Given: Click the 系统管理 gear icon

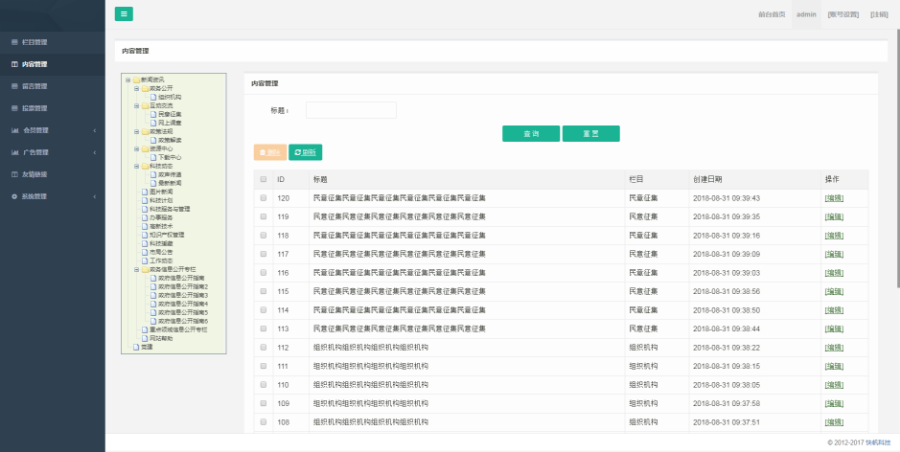Looking at the screenshot, I should (15, 196).
